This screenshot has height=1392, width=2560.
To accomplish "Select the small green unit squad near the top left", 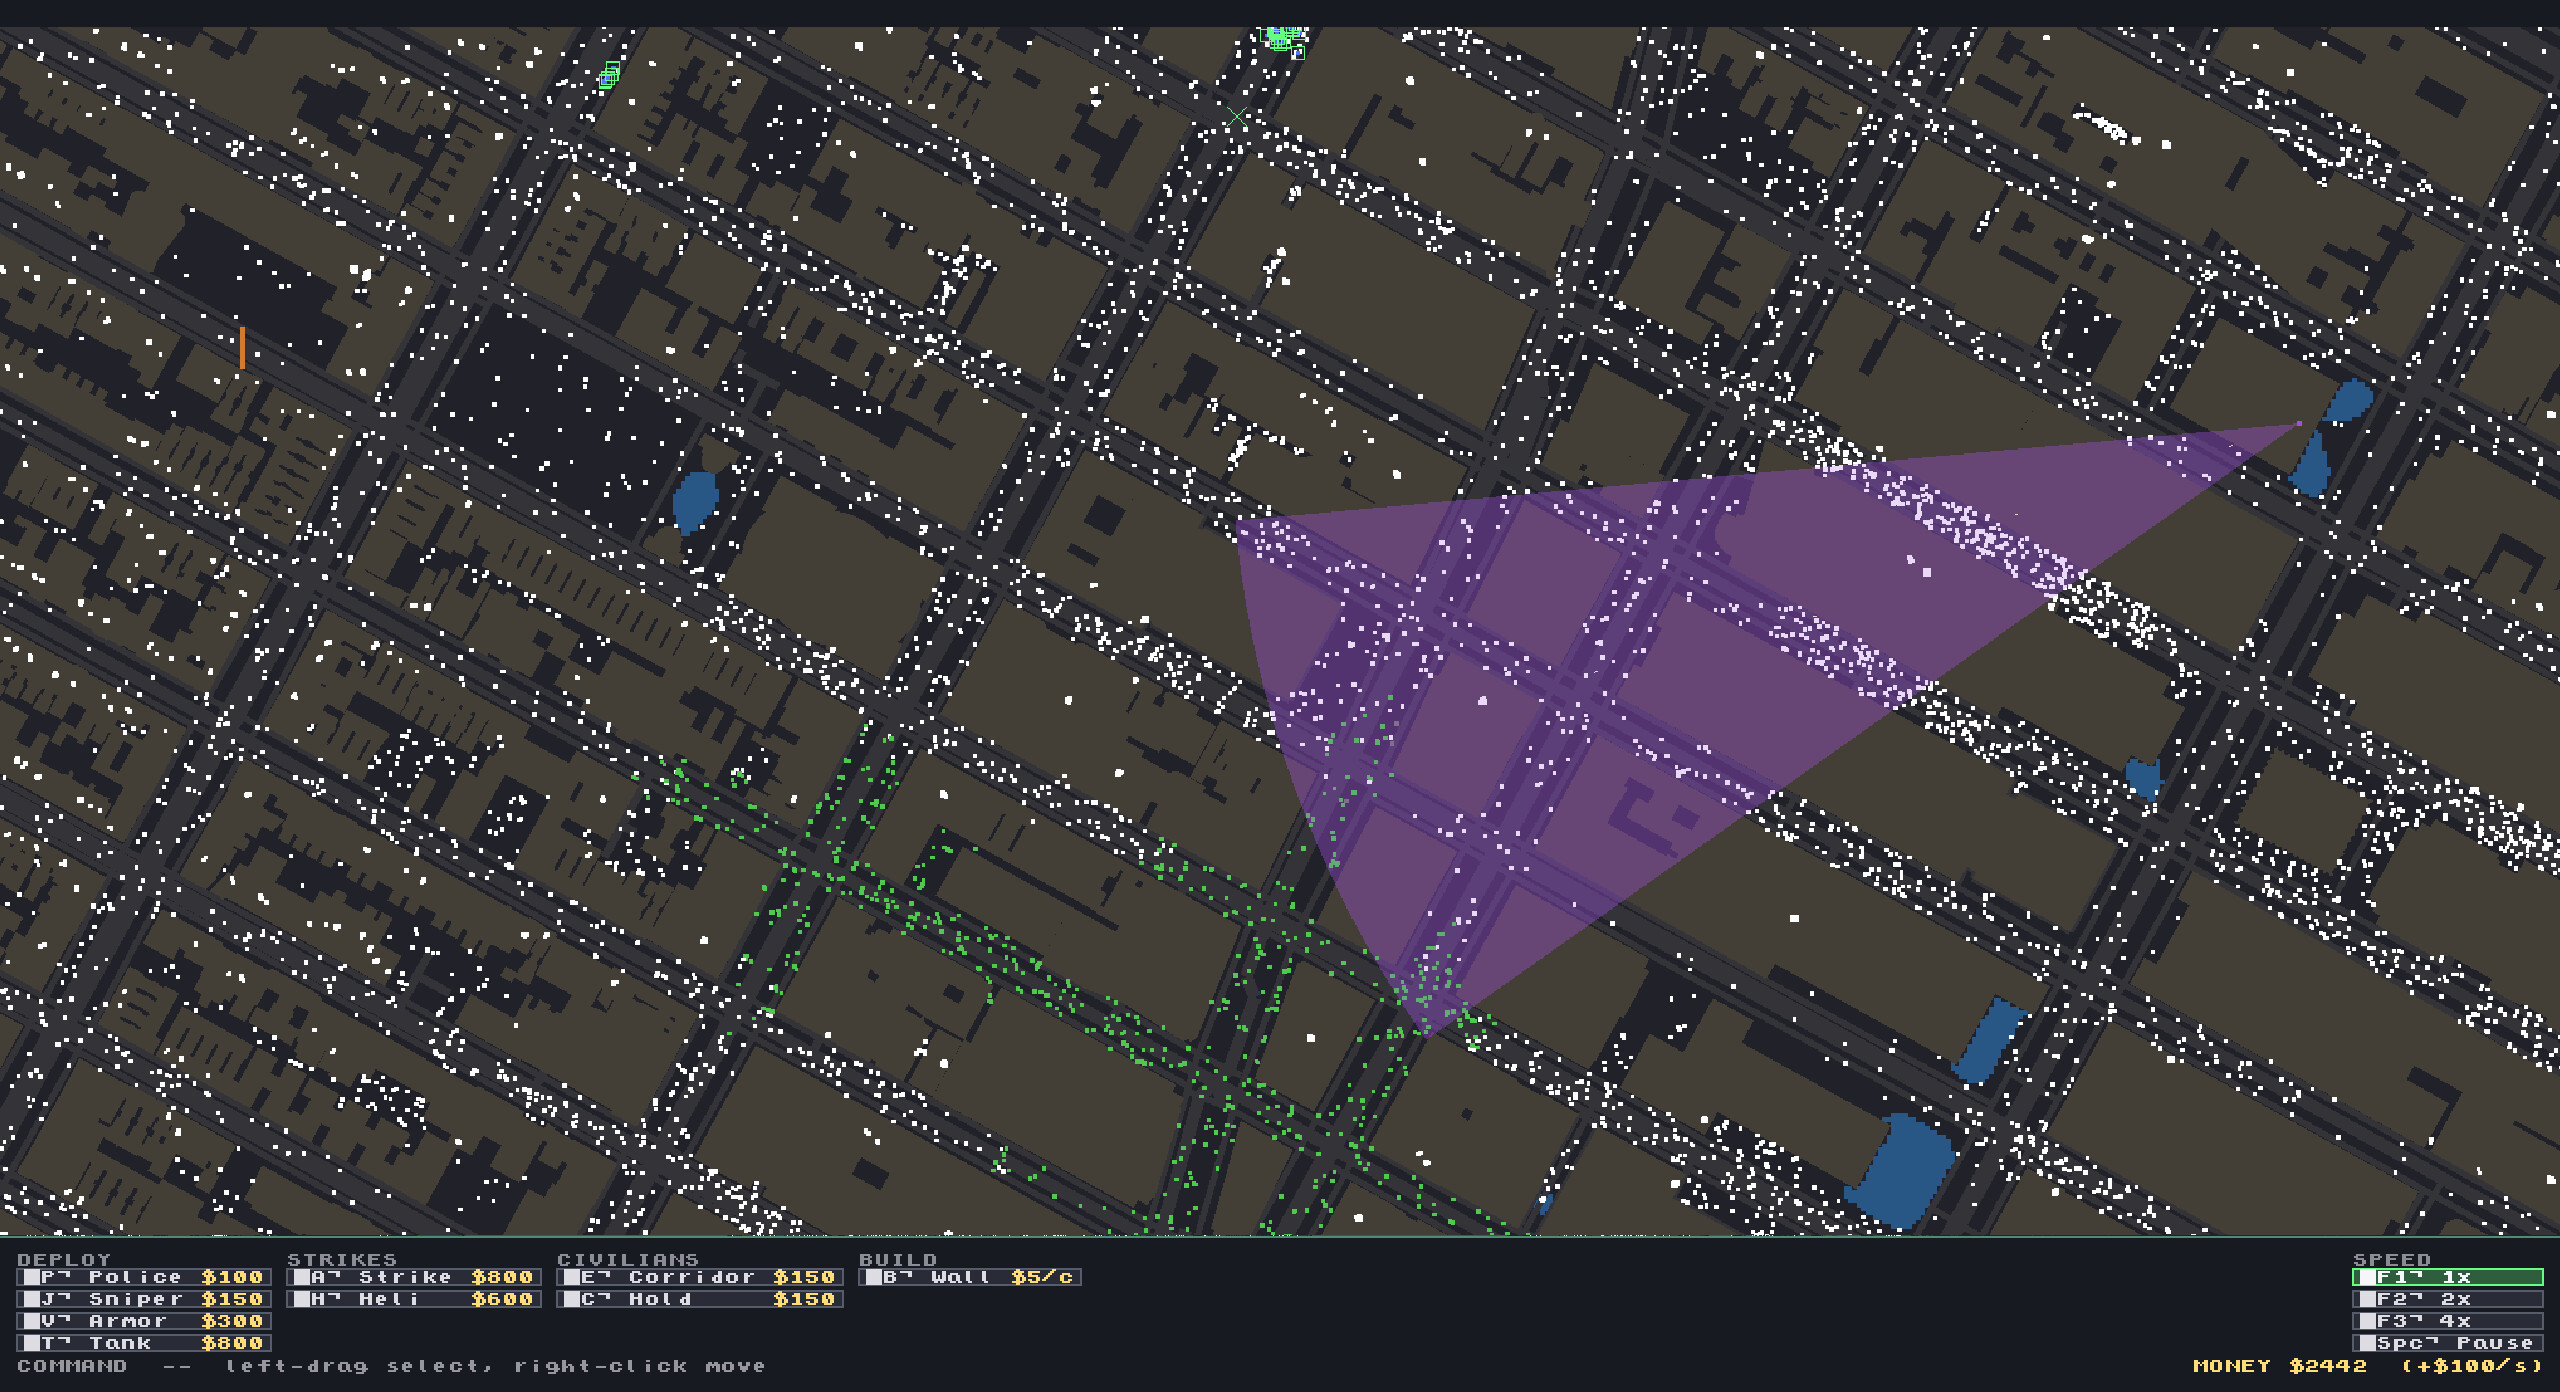I will coord(609,75).
